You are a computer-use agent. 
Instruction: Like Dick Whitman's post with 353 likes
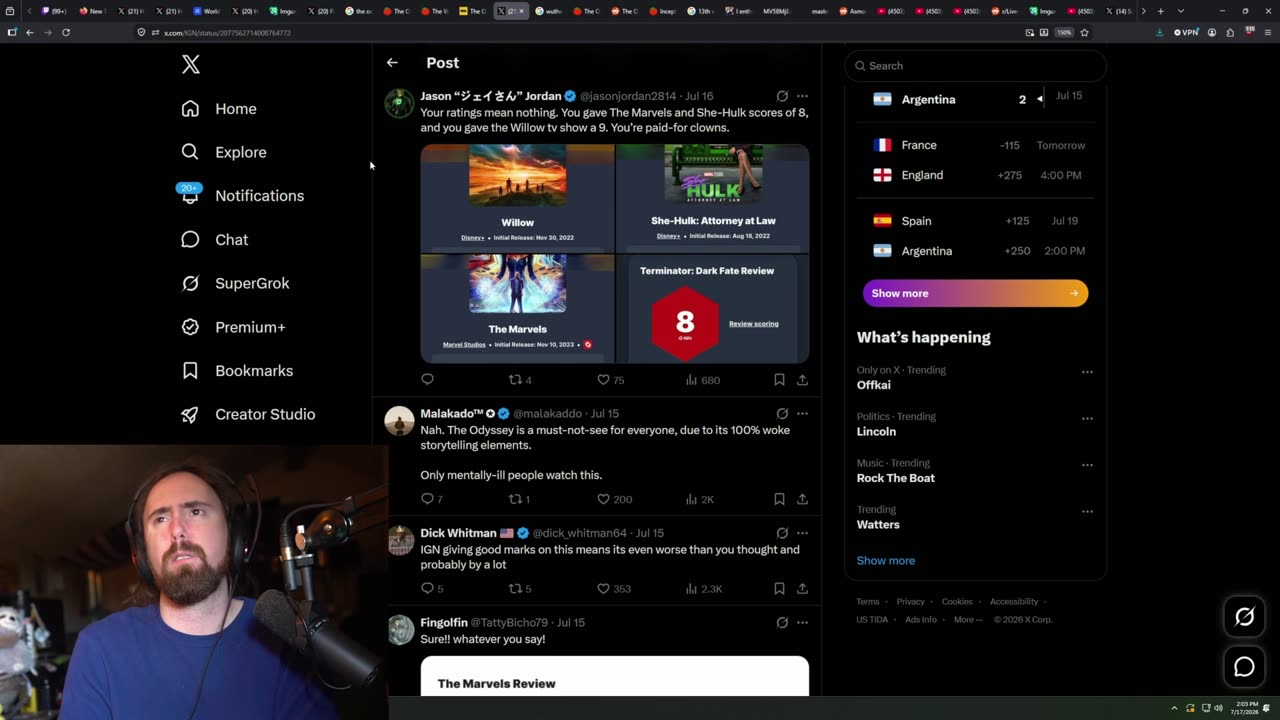coord(614,589)
